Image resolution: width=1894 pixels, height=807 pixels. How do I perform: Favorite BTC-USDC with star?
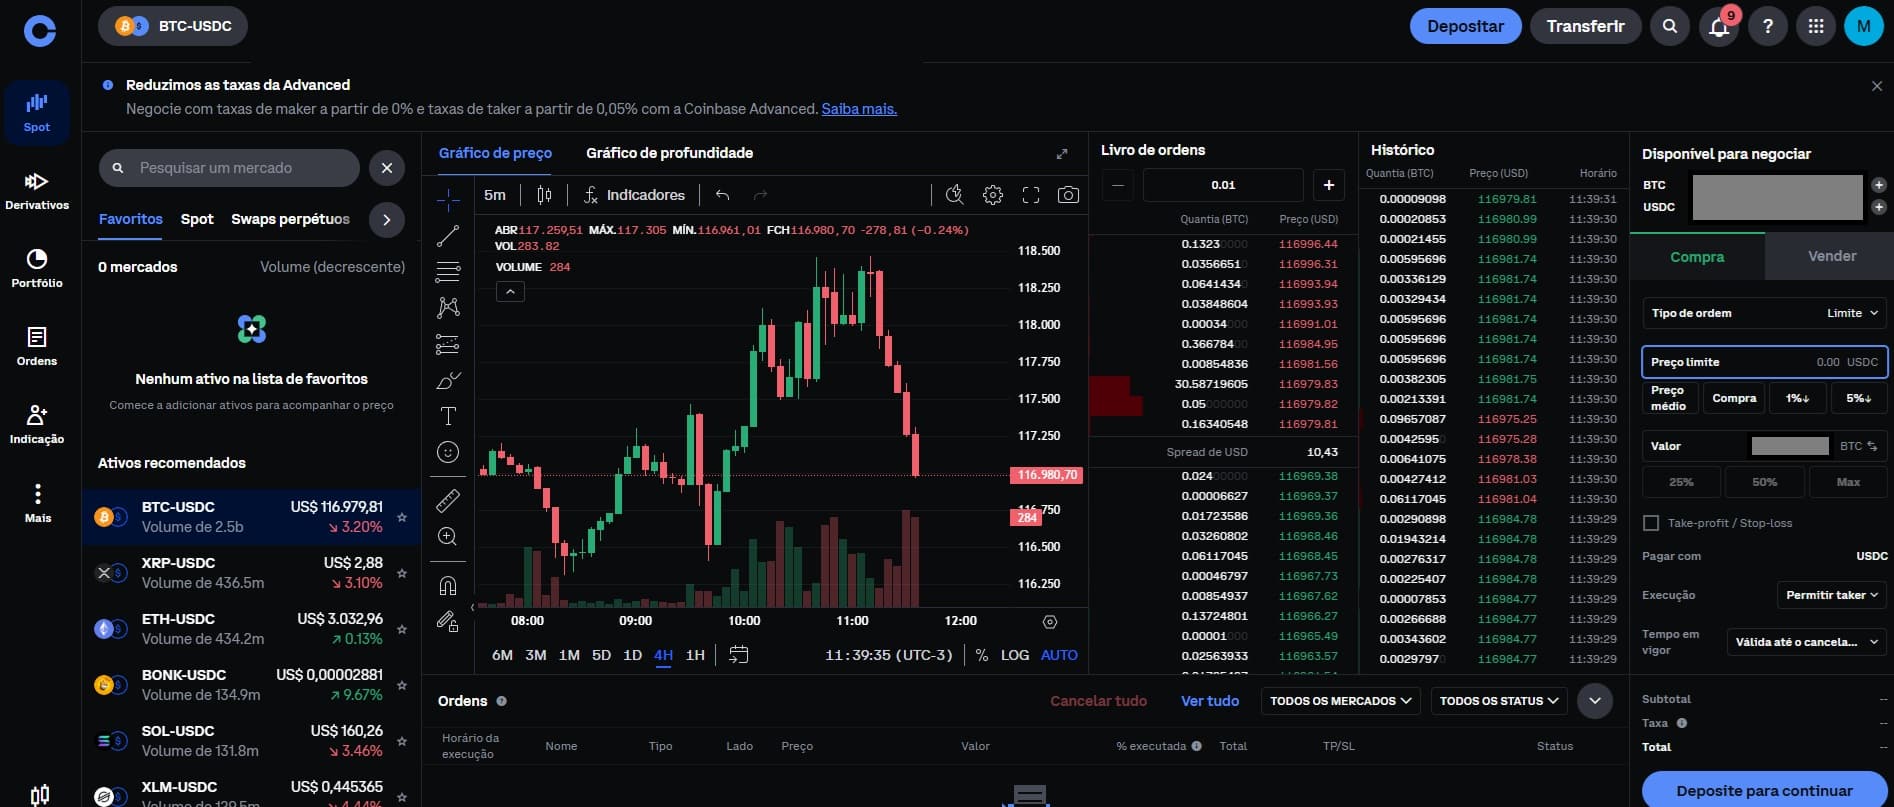coord(402,517)
